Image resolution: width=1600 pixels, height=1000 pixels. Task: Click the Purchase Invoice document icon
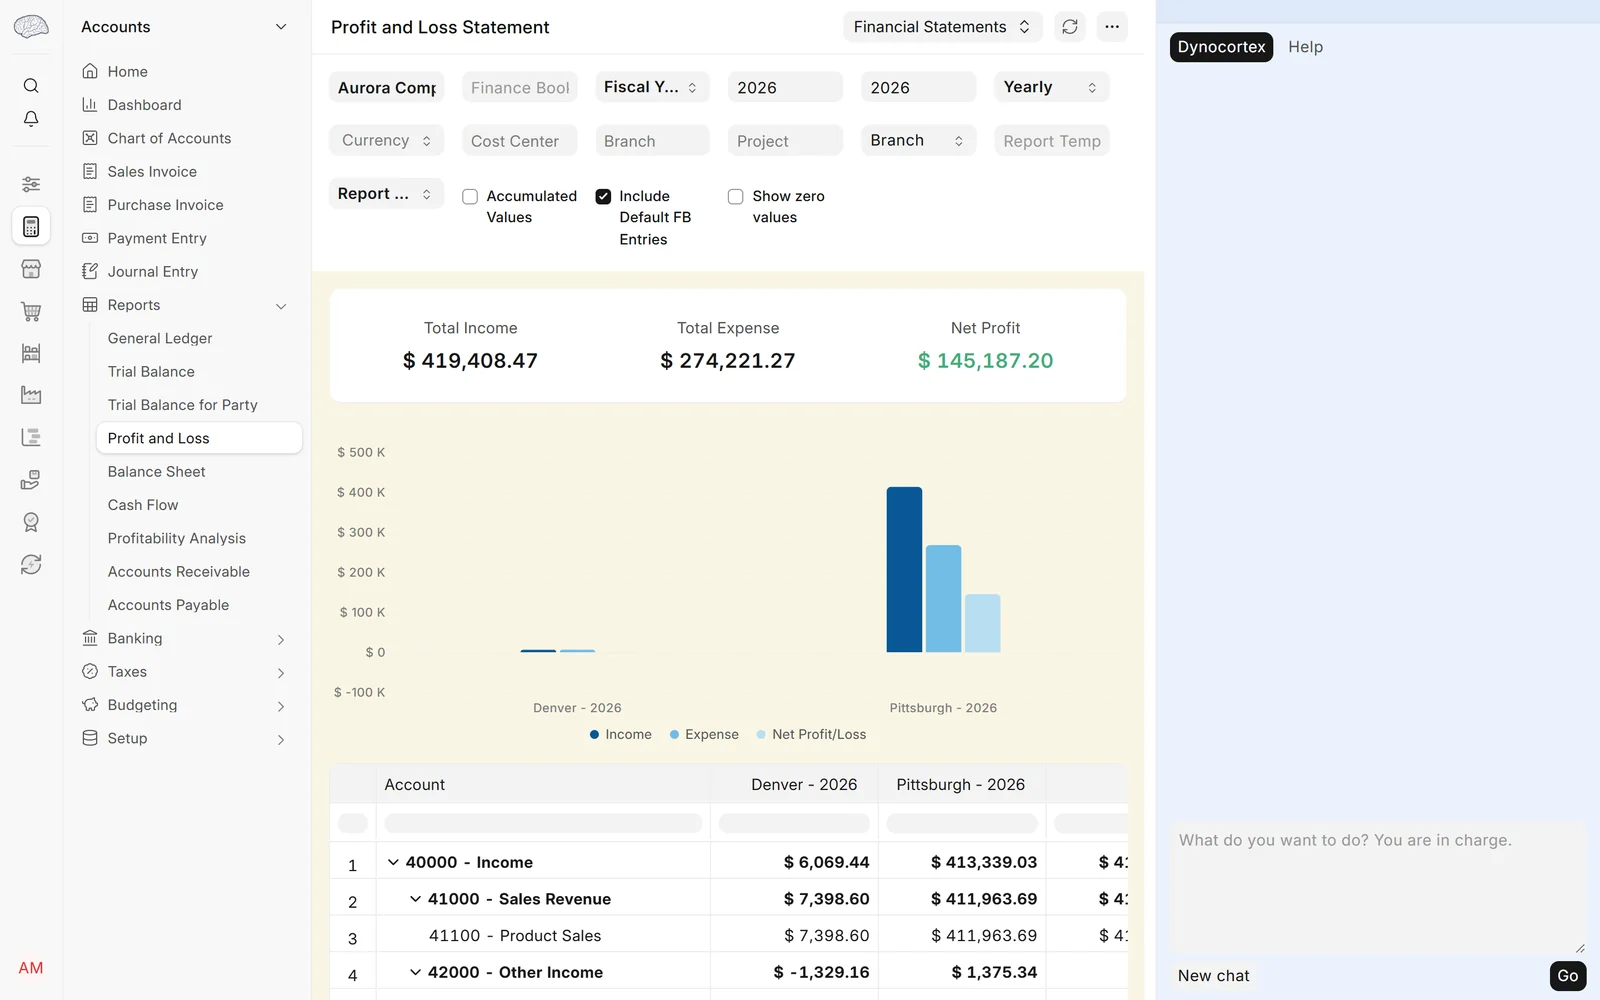[x=90, y=205]
